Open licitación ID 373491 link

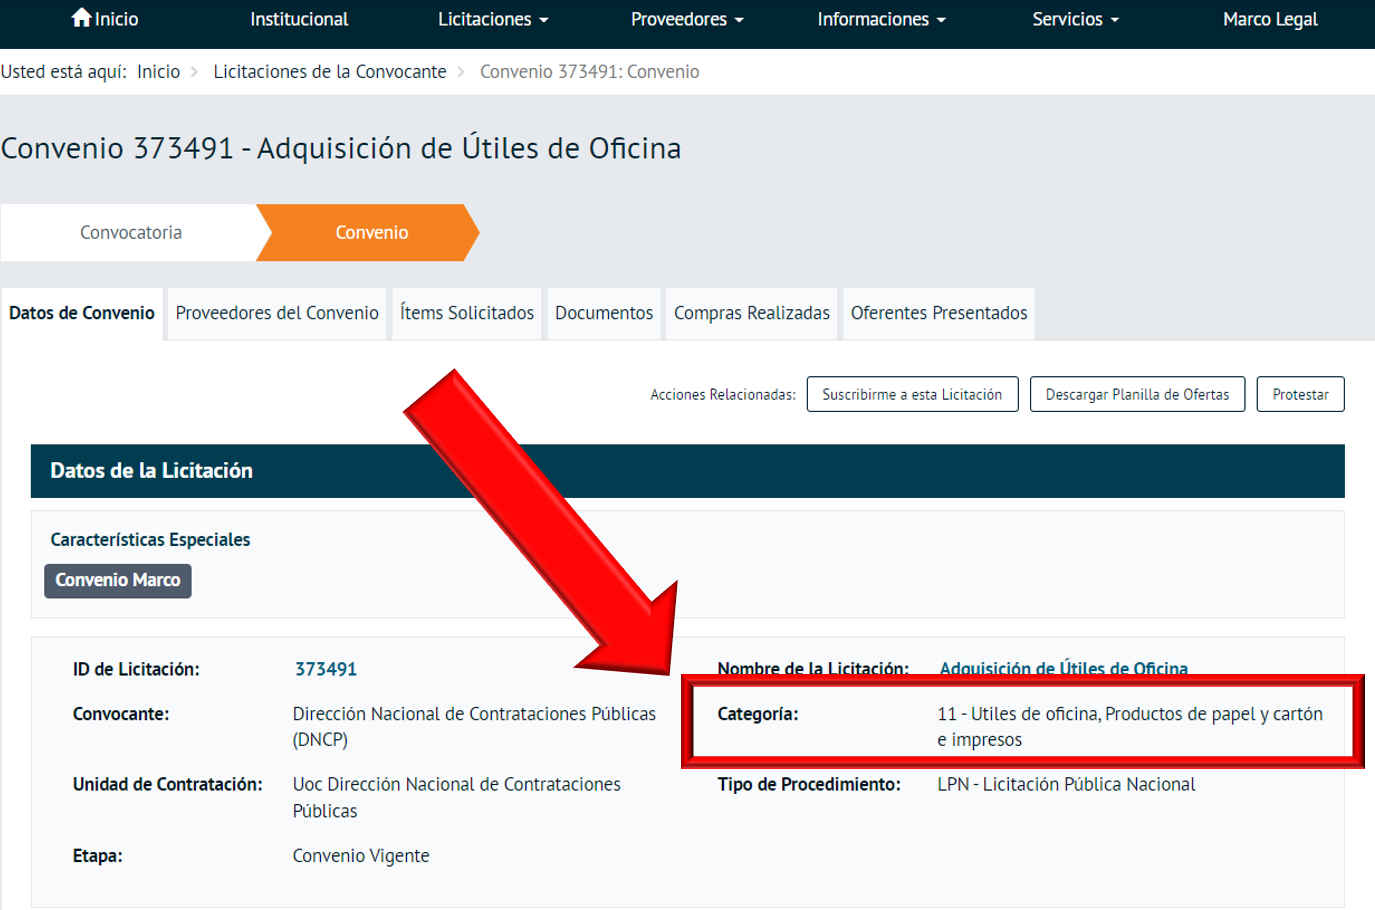pyautogui.click(x=326, y=669)
